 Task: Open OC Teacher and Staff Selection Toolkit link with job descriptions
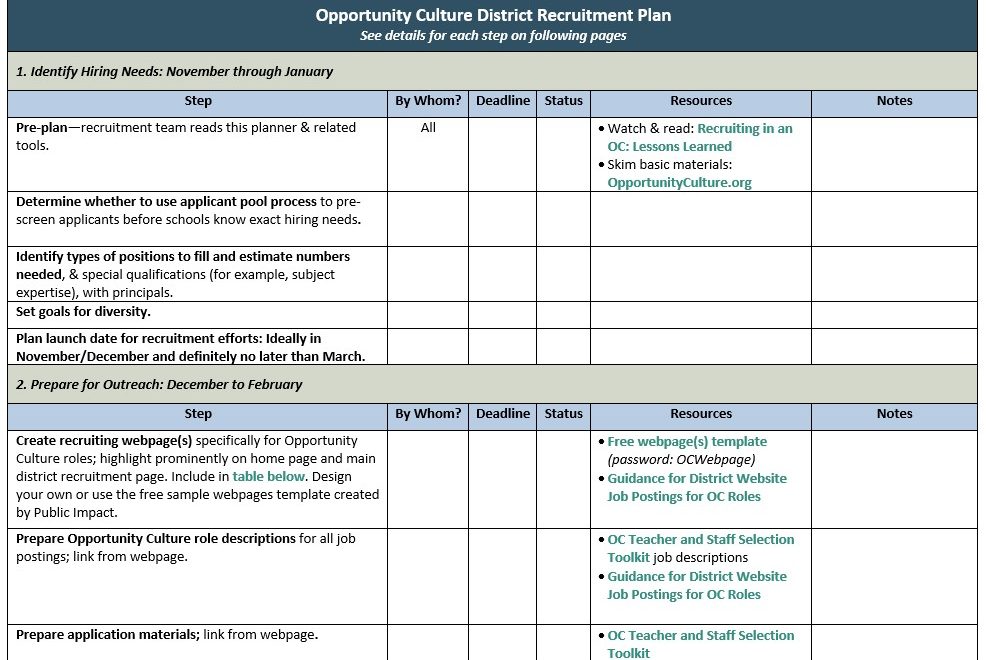tap(701, 548)
